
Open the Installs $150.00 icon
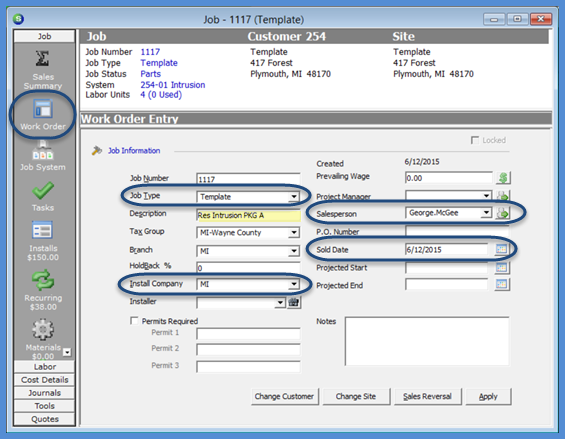point(43,231)
